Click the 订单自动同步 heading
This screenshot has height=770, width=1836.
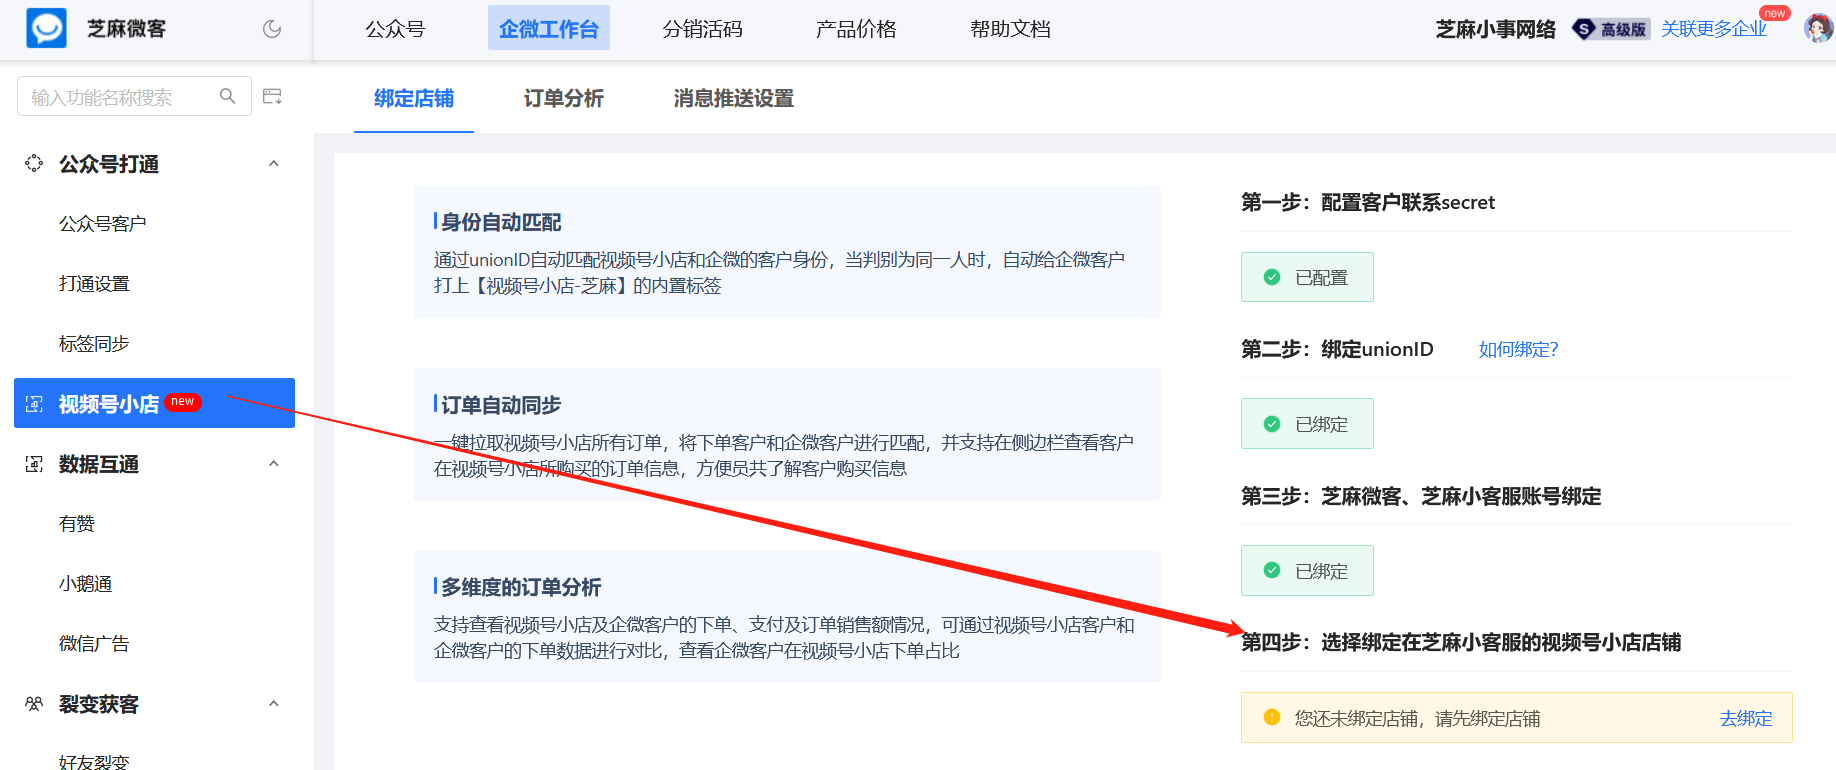pyautogui.click(x=501, y=405)
